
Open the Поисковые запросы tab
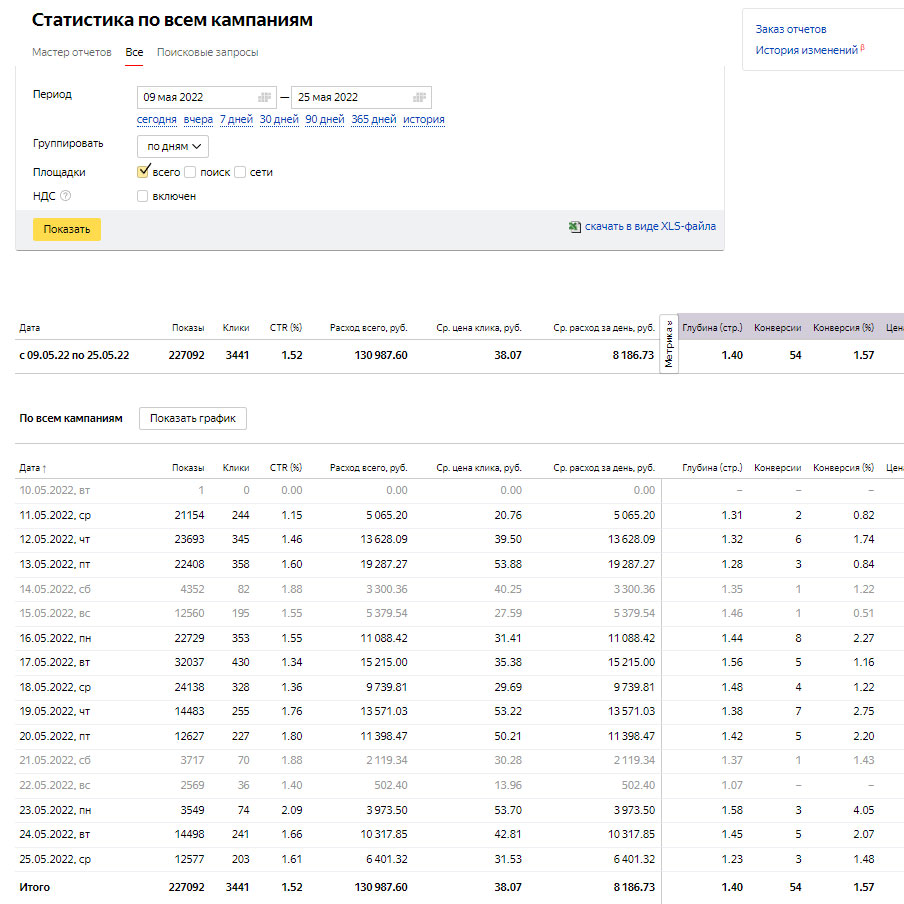pyautogui.click(x=207, y=52)
